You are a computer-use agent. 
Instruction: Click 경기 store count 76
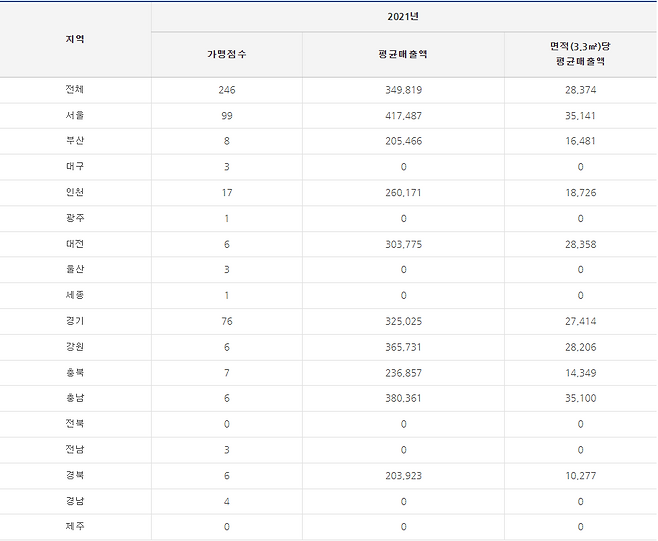226,322
